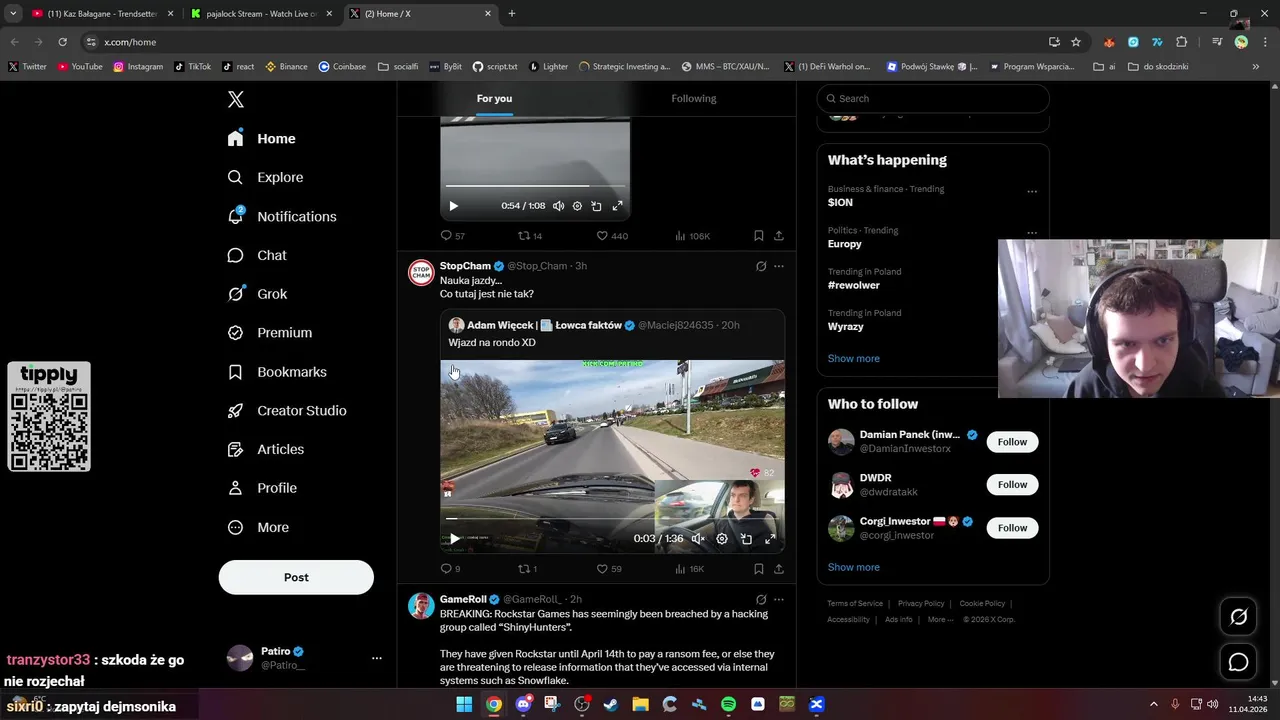Image resolution: width=1280 pixels, height=720 pixels.
Task: Show more in Who to follow
Action: point(854,567)
